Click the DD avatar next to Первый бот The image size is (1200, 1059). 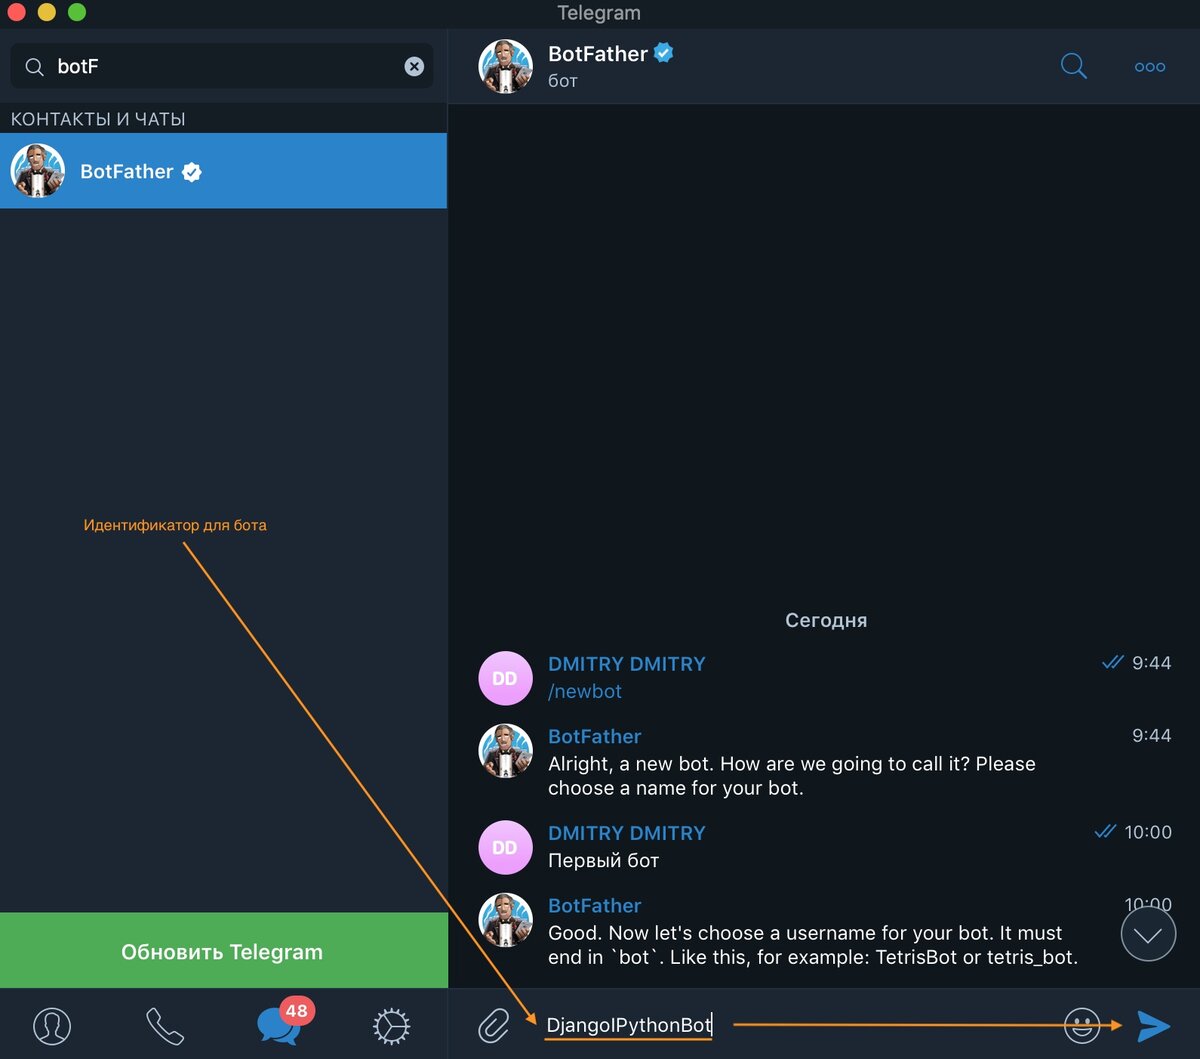(505, 847)
